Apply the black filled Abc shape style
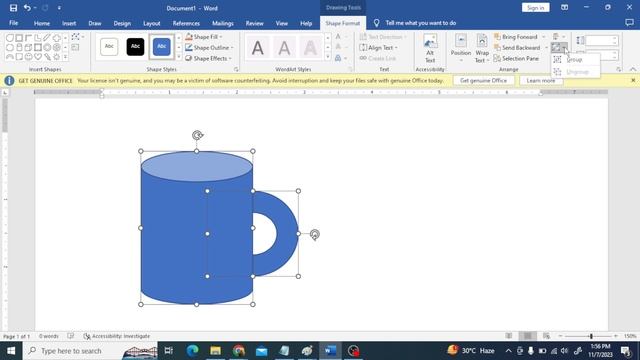Viewport: 640px width, 360px height. 135,47
